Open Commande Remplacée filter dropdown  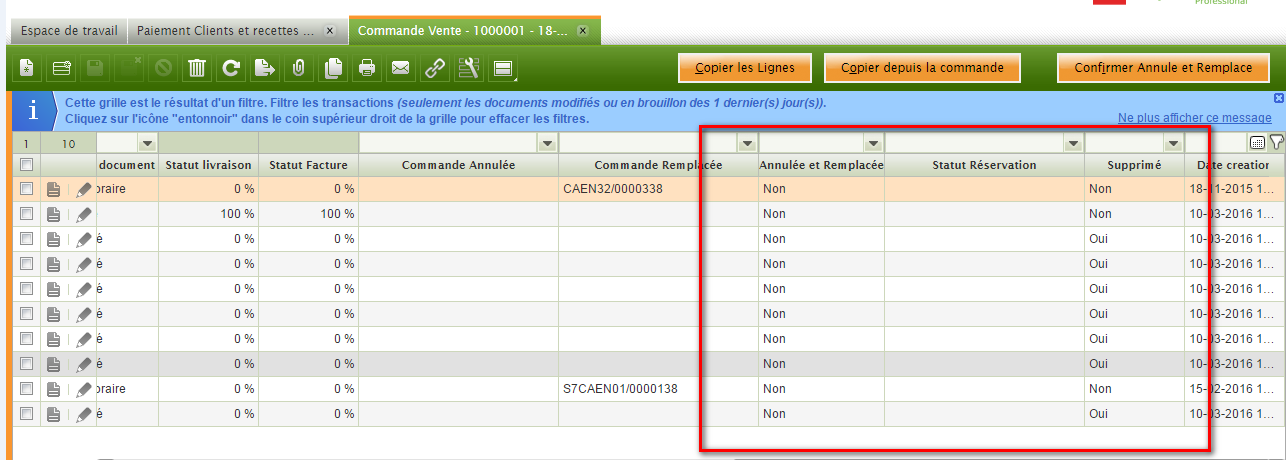click(x=746, y=144)
